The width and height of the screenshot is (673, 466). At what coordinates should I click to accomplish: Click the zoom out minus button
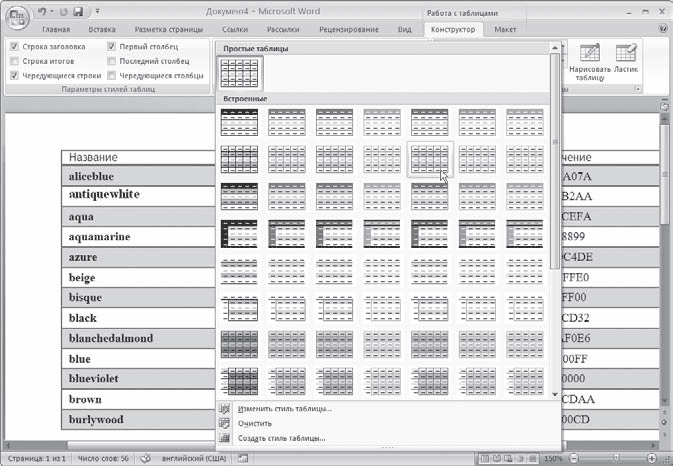click(x=574, y=459)
